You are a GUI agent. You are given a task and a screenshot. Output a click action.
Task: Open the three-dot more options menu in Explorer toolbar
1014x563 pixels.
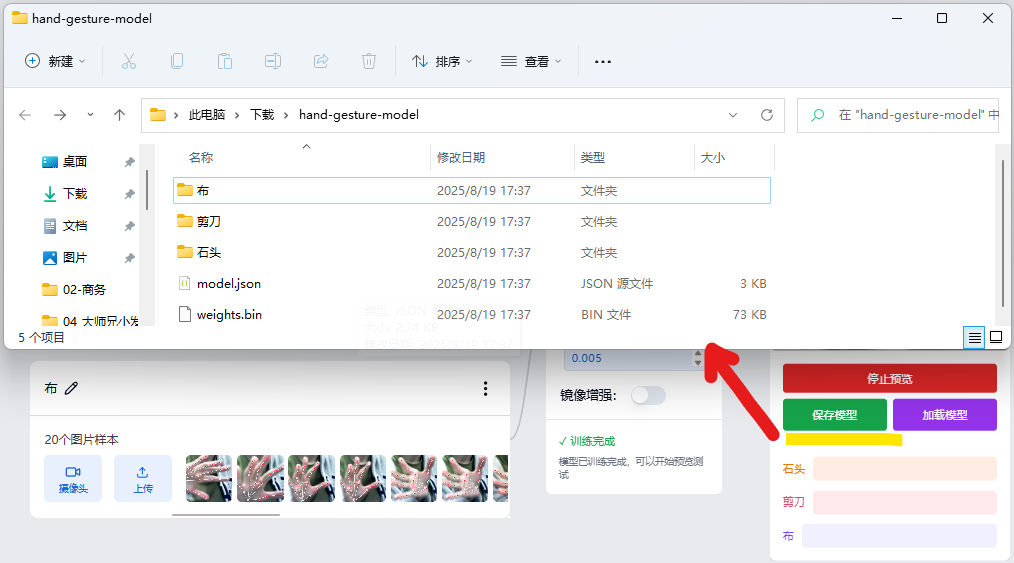tap(603, 61)
